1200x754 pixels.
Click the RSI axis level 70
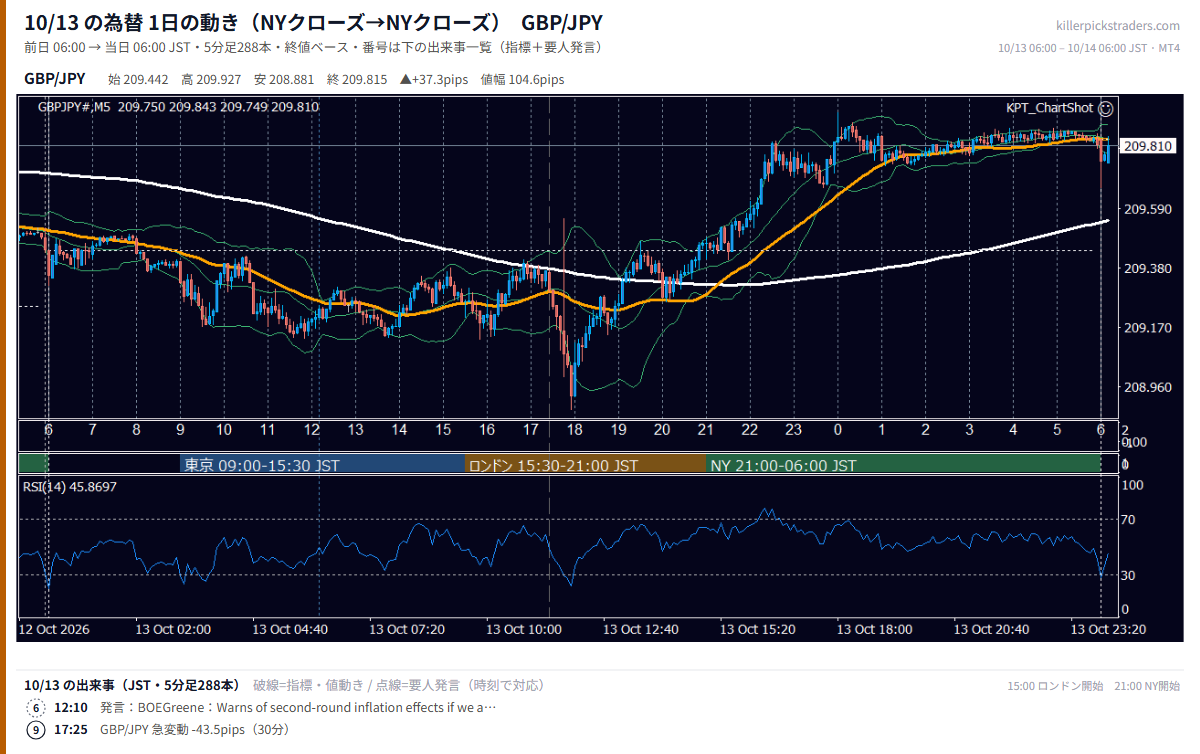[1130, 519]
